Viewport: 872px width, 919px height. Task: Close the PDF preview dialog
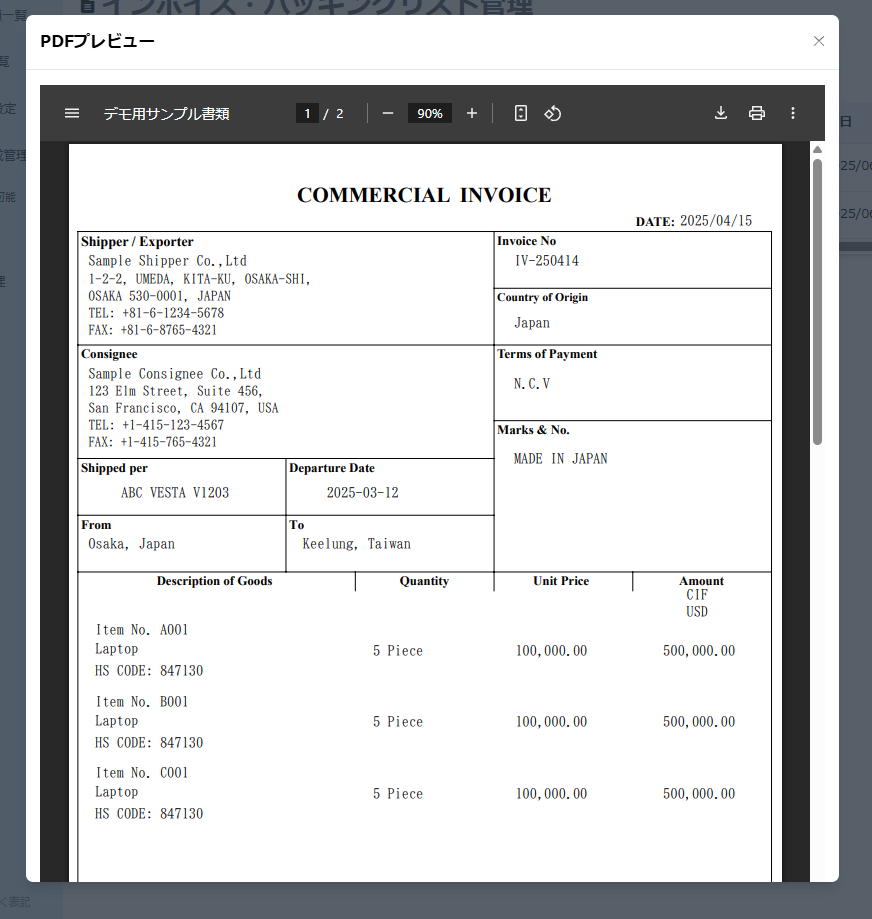coord(819,41)
